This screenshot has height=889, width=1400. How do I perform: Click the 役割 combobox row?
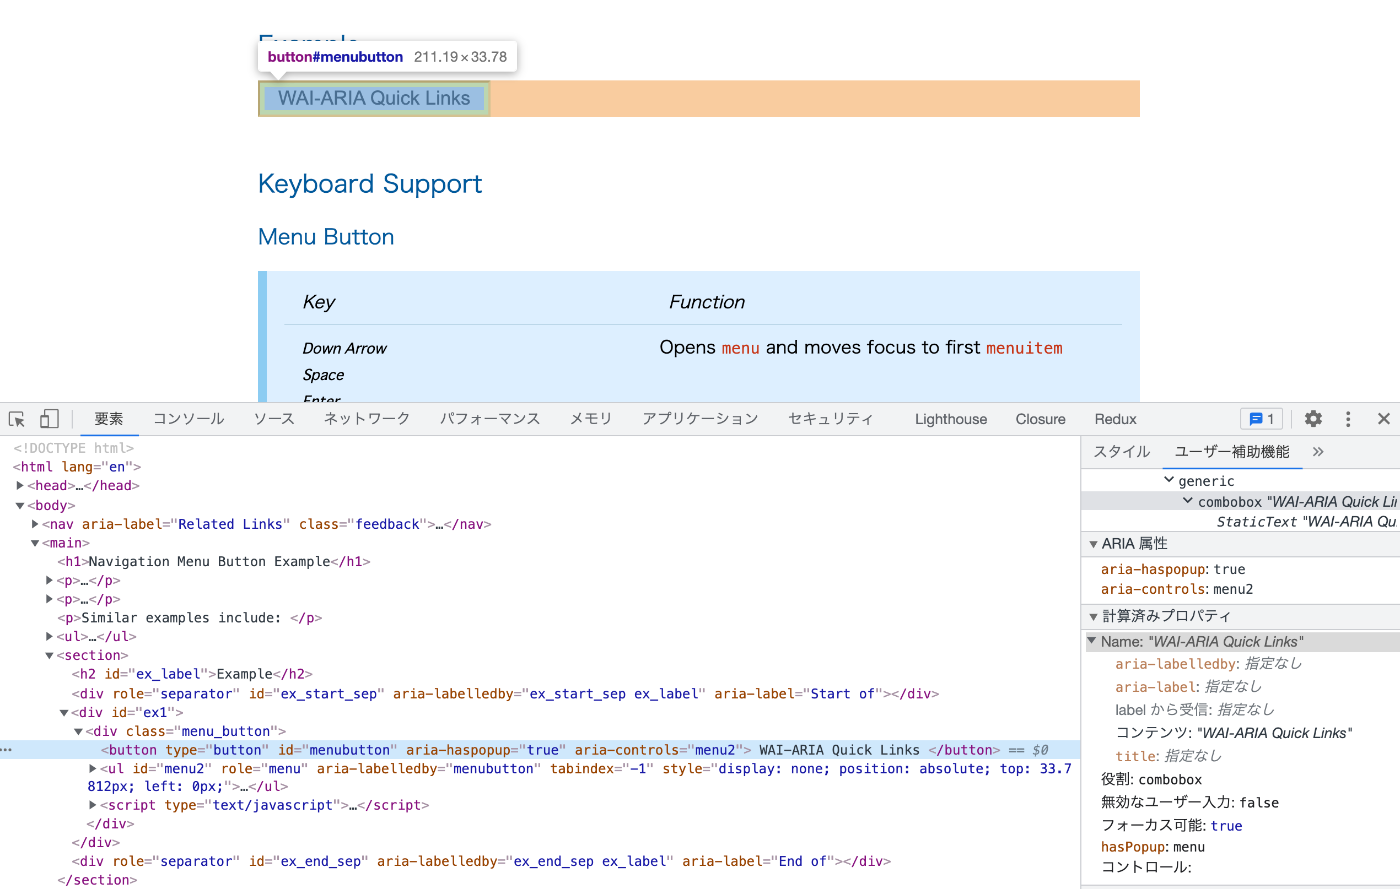click(1151, 780)
